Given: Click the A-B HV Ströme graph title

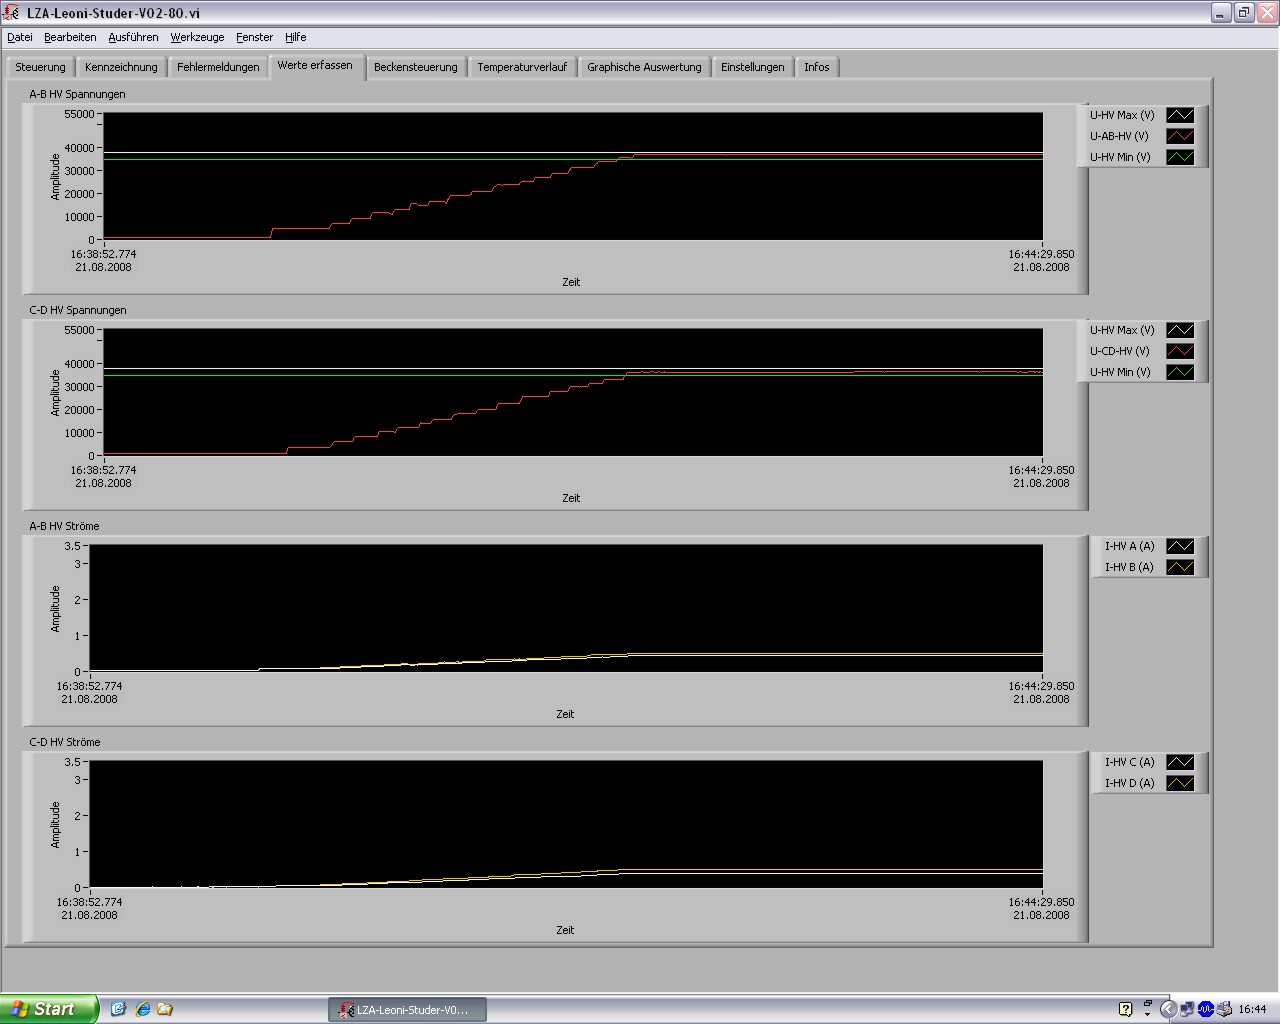Looking at the screenshot, I should click(64, 526).
